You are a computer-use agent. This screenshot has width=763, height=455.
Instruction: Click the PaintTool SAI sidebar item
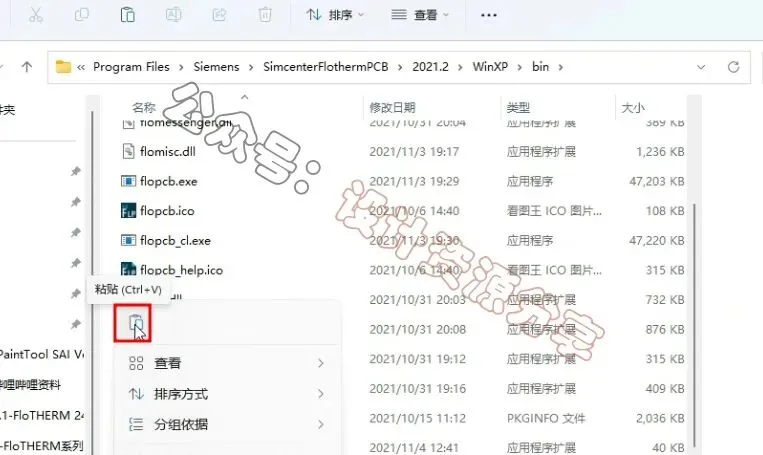coord(41,354)
